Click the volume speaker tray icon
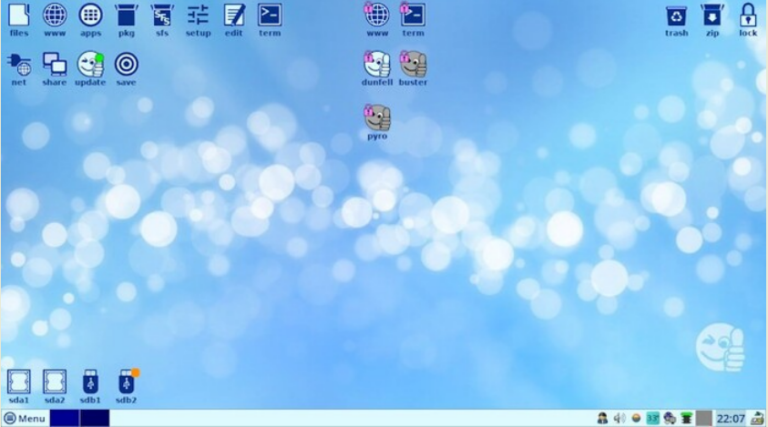 [x=619, y=418]
